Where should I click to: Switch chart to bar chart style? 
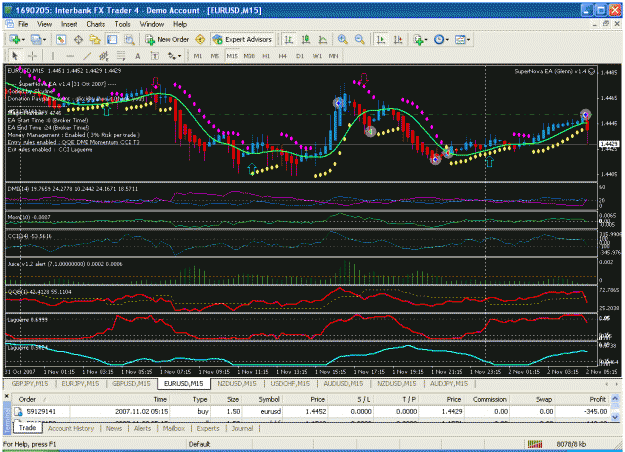point(289,39)
